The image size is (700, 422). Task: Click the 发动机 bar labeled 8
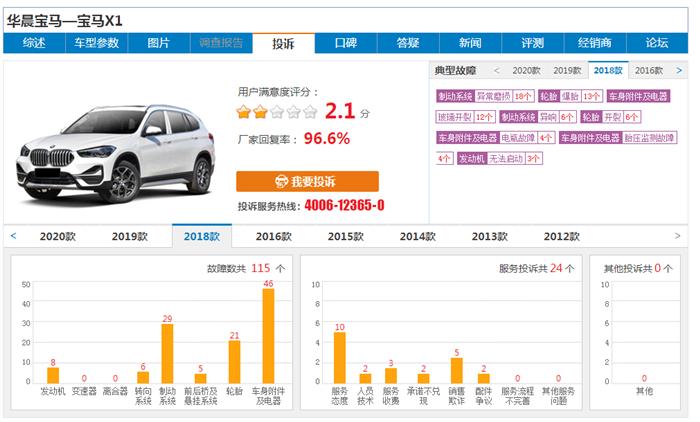(x=53, y=375)
